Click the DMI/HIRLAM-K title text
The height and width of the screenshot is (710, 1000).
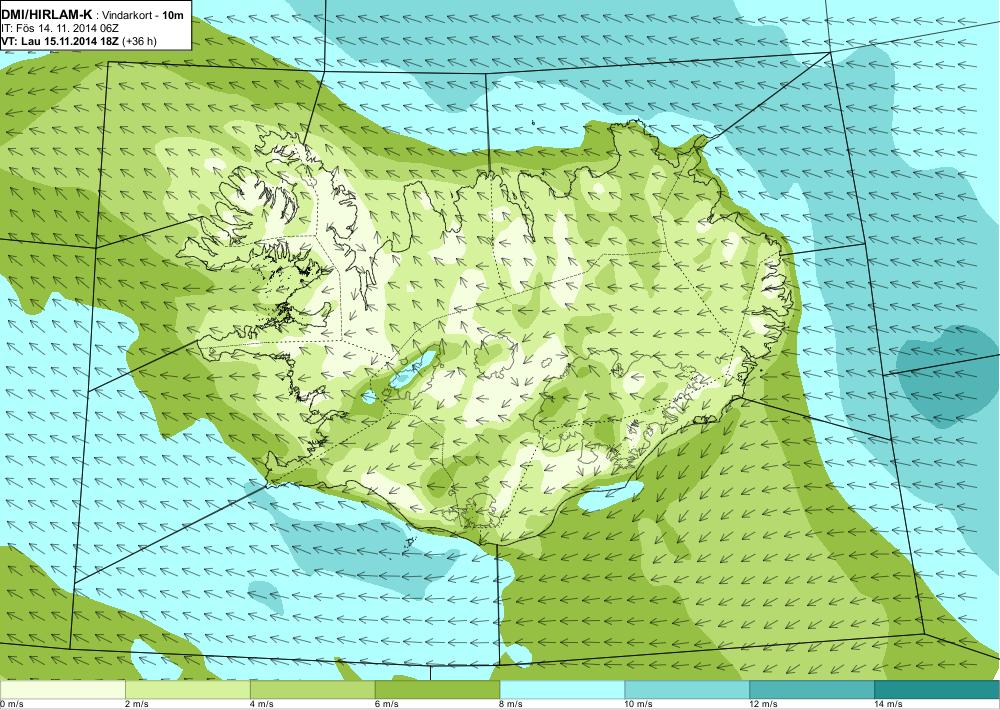[47, 15]
